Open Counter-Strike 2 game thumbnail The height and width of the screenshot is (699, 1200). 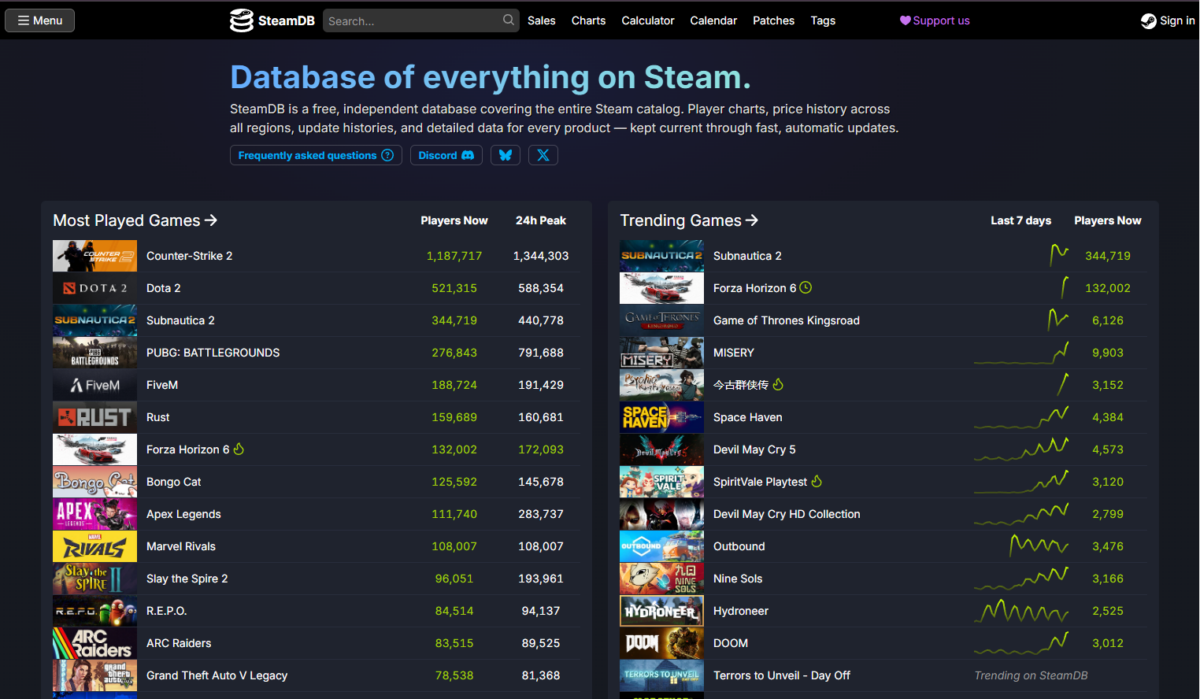(x=95, y=256)
